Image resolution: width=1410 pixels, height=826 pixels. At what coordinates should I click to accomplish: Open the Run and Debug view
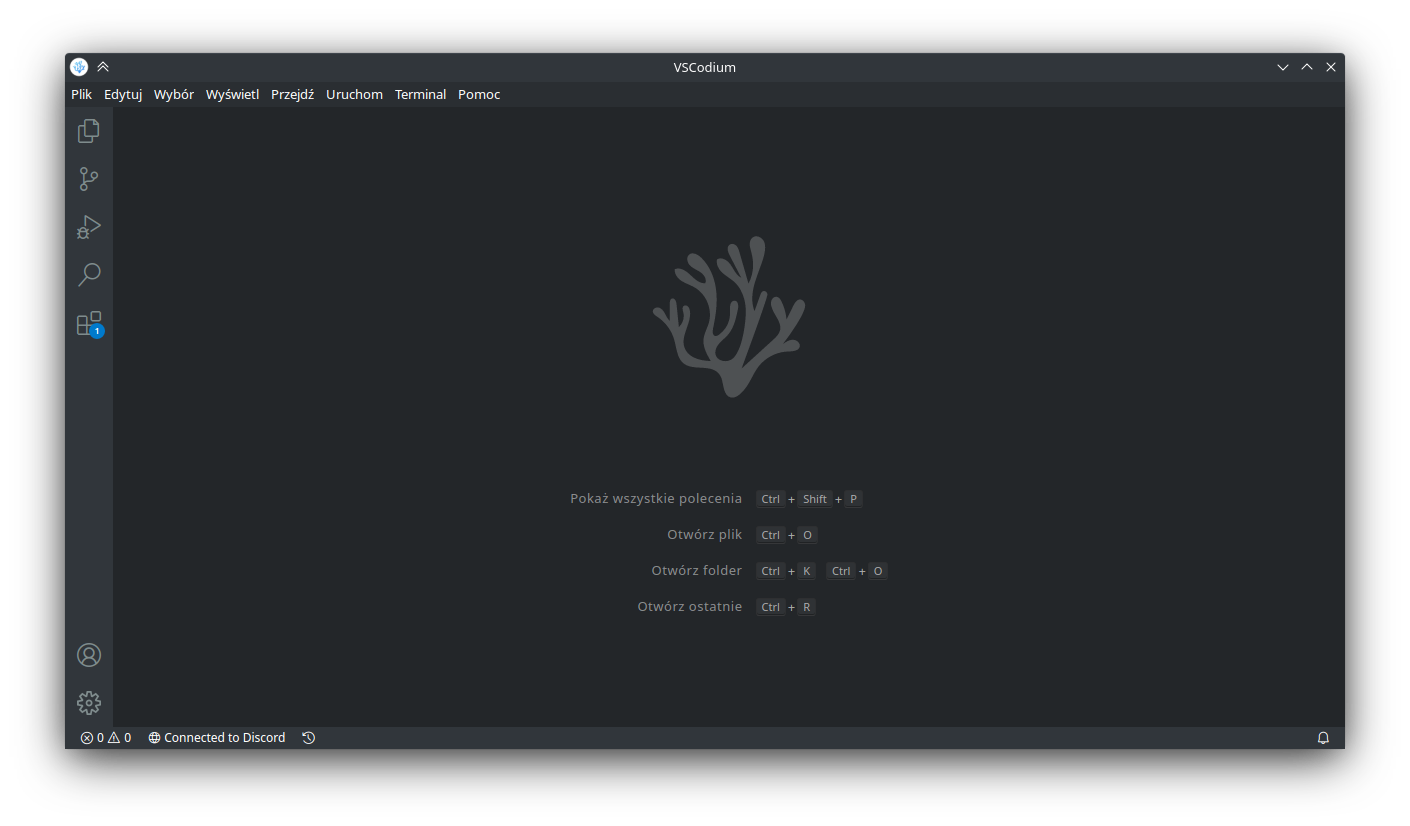tap(89, 227)
